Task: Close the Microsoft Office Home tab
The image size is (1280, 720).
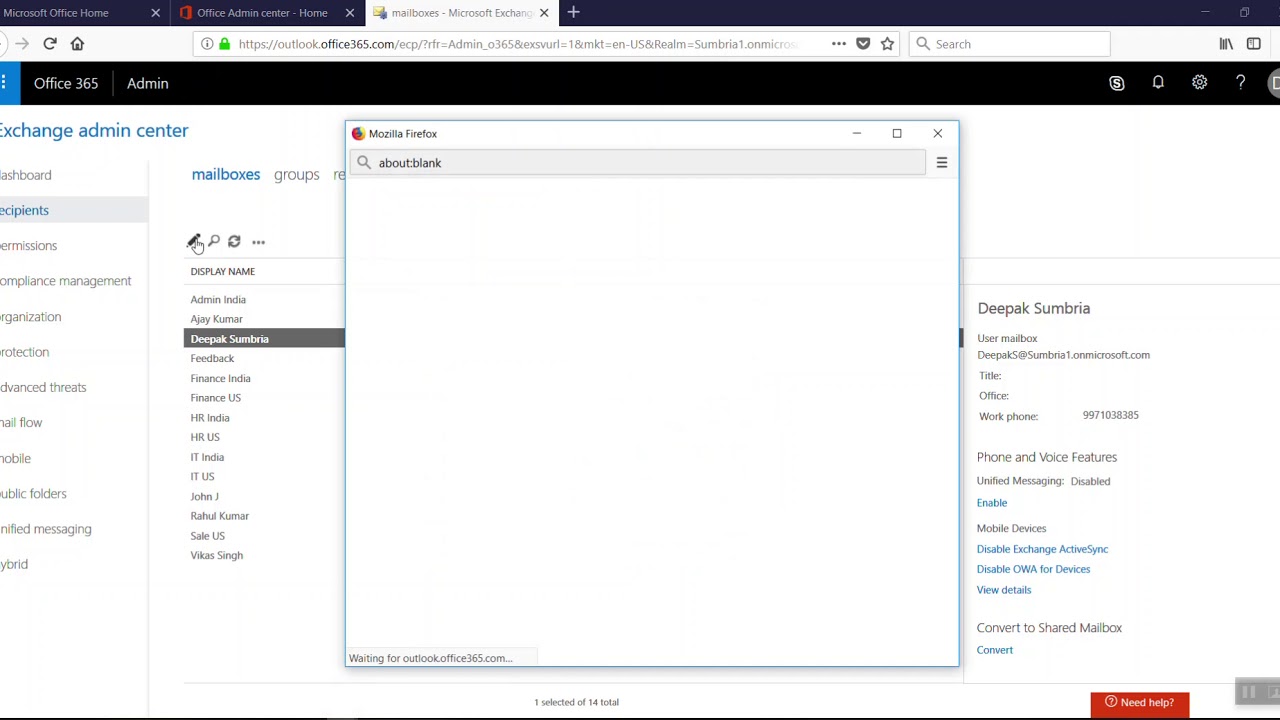Action: click(x=155, y=13)
